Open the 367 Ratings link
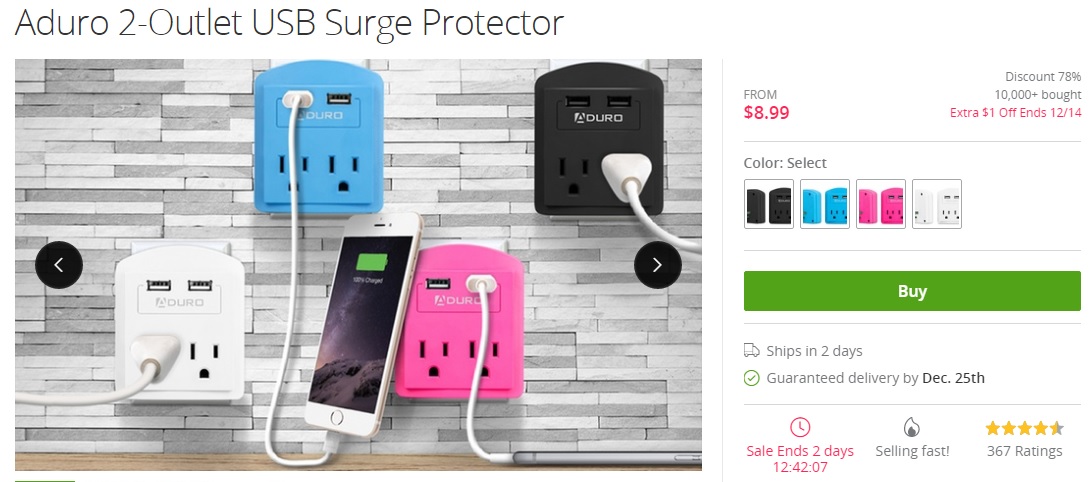 [1024, 451]
